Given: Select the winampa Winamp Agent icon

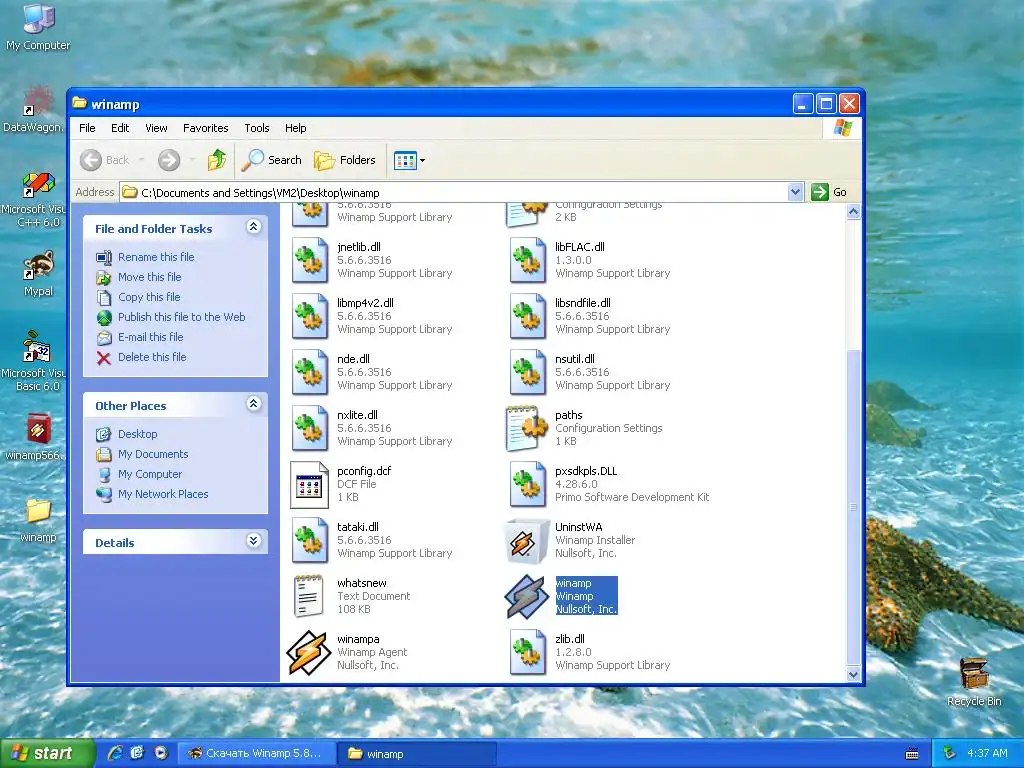Looking at the screenshot, I should point(309,652).
